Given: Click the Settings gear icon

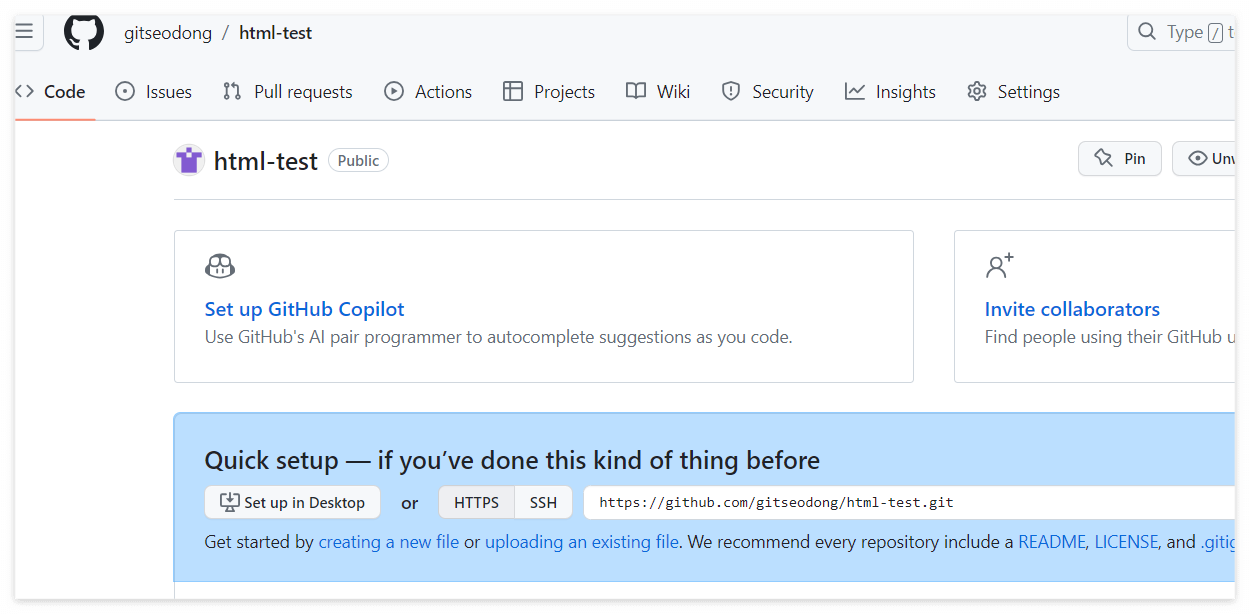Looking at the screenshot, I should coord(976,91).
